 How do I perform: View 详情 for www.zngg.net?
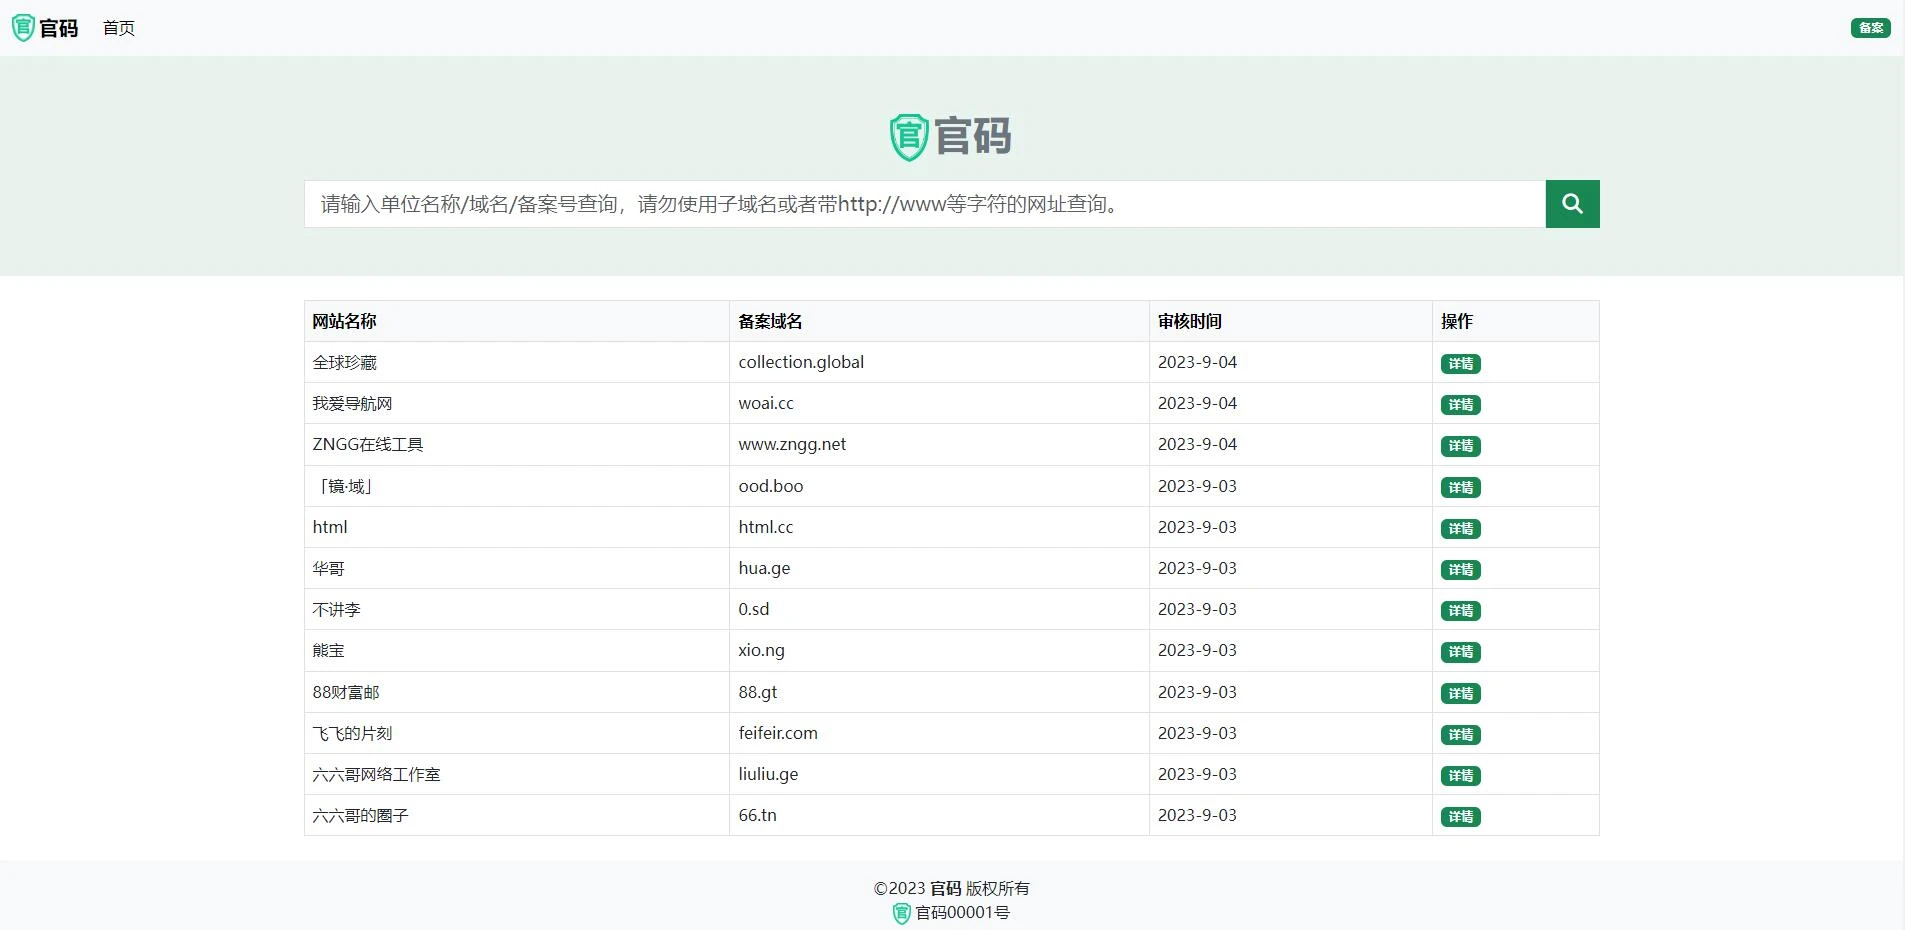[x=1460, y=446]
